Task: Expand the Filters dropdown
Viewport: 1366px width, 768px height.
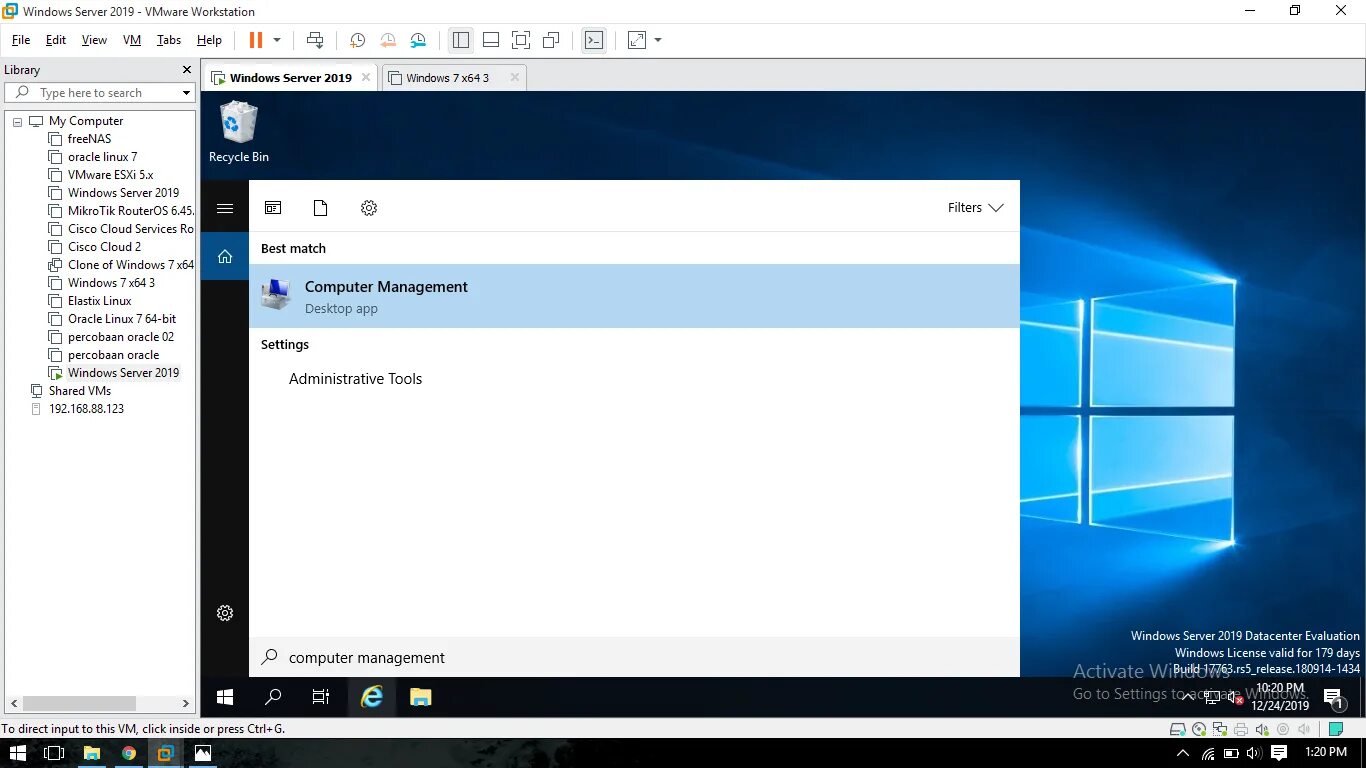Action: [x=976, y=208]
